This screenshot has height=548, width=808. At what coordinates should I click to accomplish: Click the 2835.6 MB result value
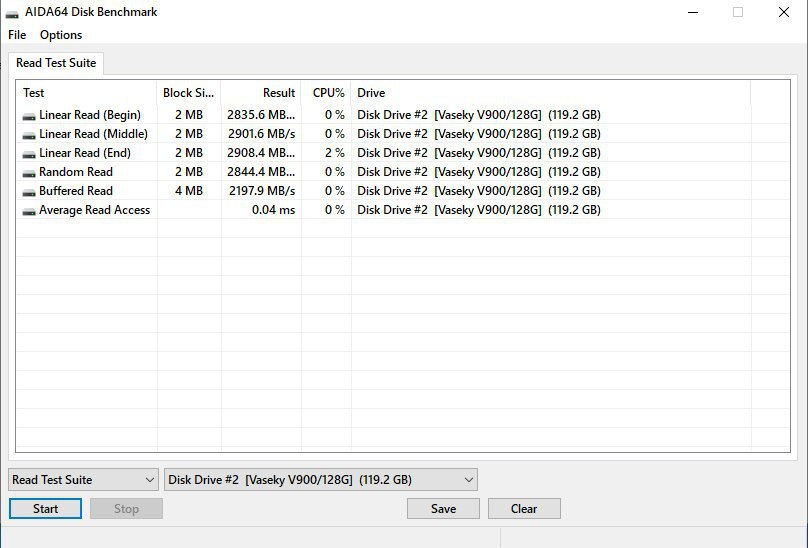[x=261, y=115]
